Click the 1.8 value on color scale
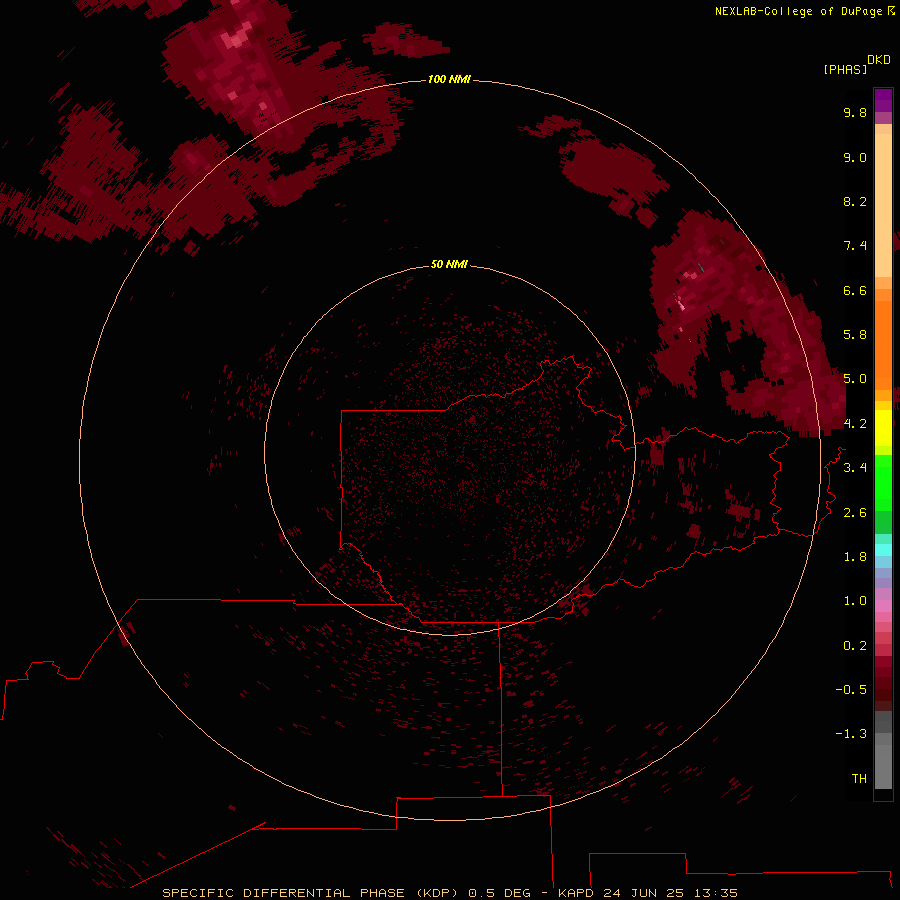900x900 pixels. pos(855,557)
